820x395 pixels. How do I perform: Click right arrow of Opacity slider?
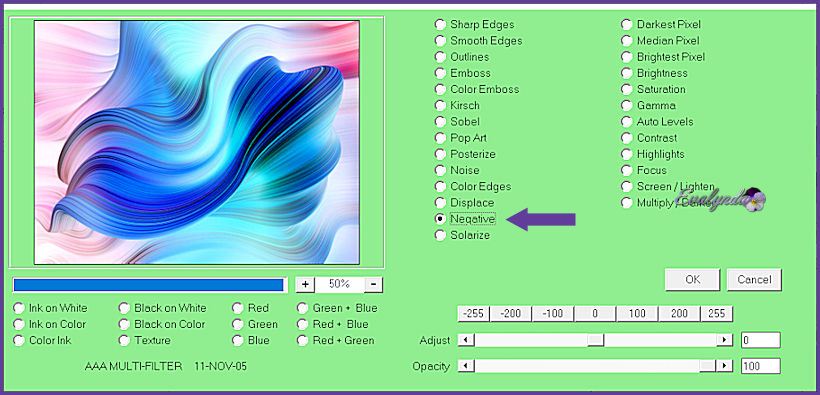(724, 366)
